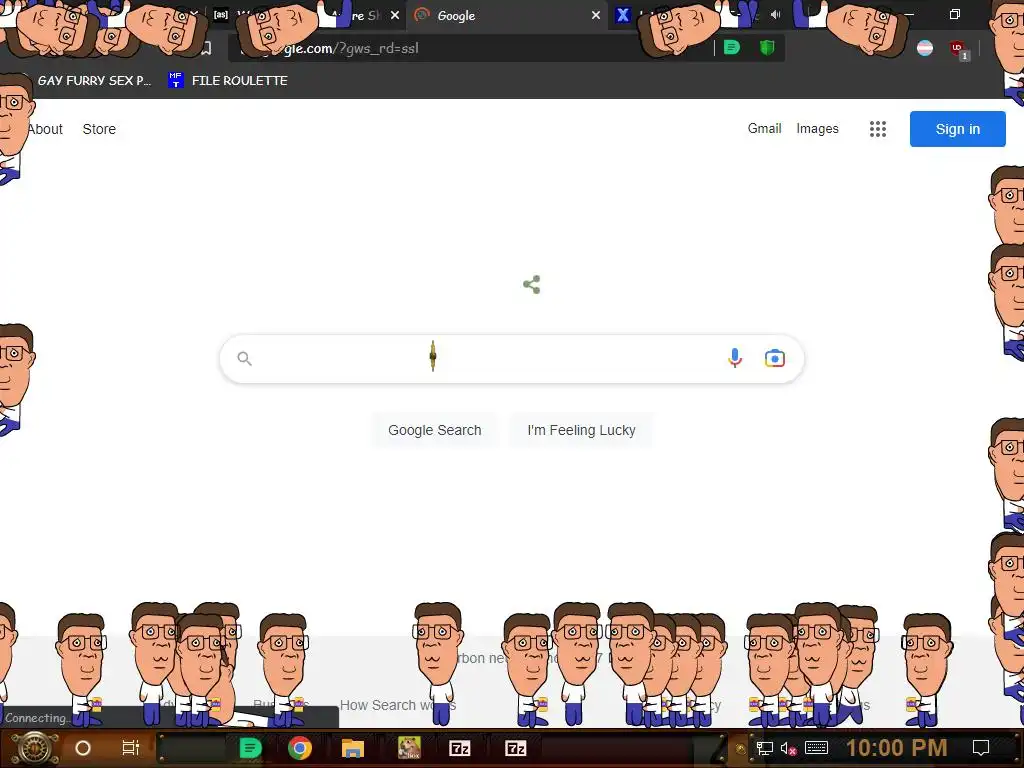Image resolution: width=1024 pixels, height=768 pixels.
Task: Start a voice search with the microphone icon
Action: coord(735,358)
